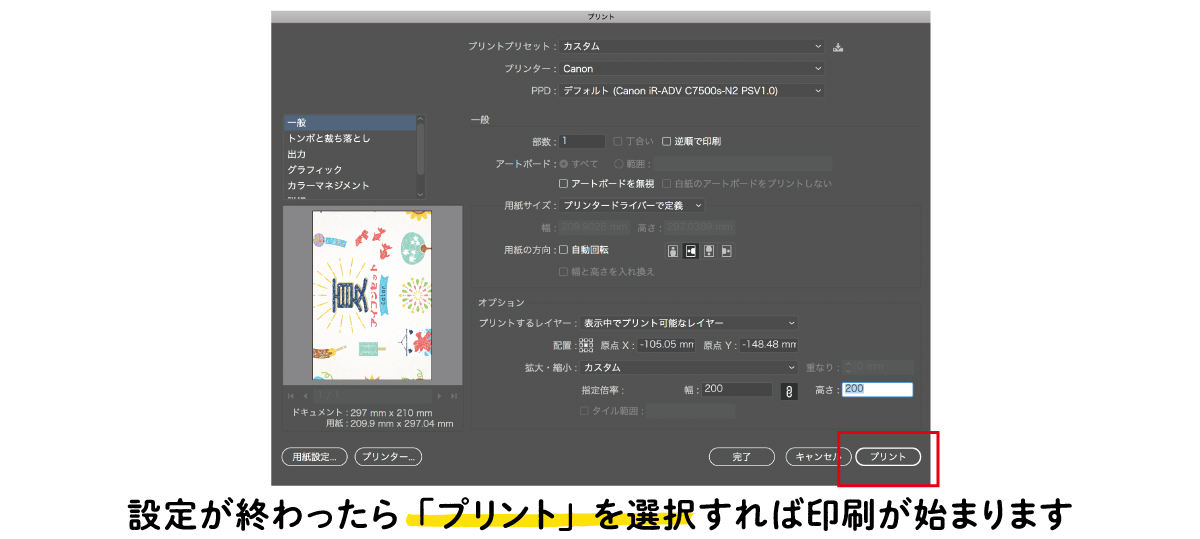Click the print preview thumbnail
Screen dimensions: 1200x539
[372, 295]
